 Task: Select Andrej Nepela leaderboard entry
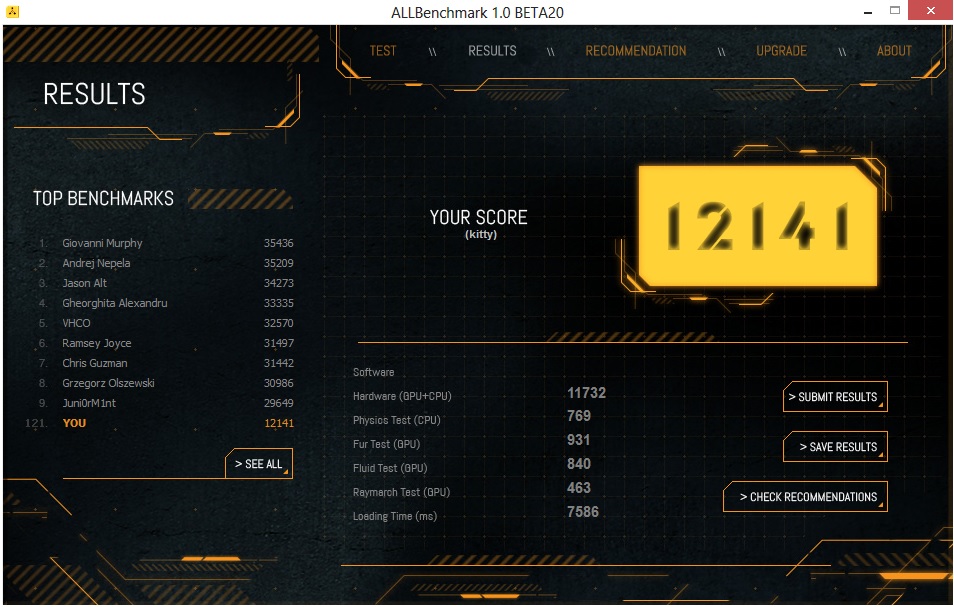click(x=96, y=263)
